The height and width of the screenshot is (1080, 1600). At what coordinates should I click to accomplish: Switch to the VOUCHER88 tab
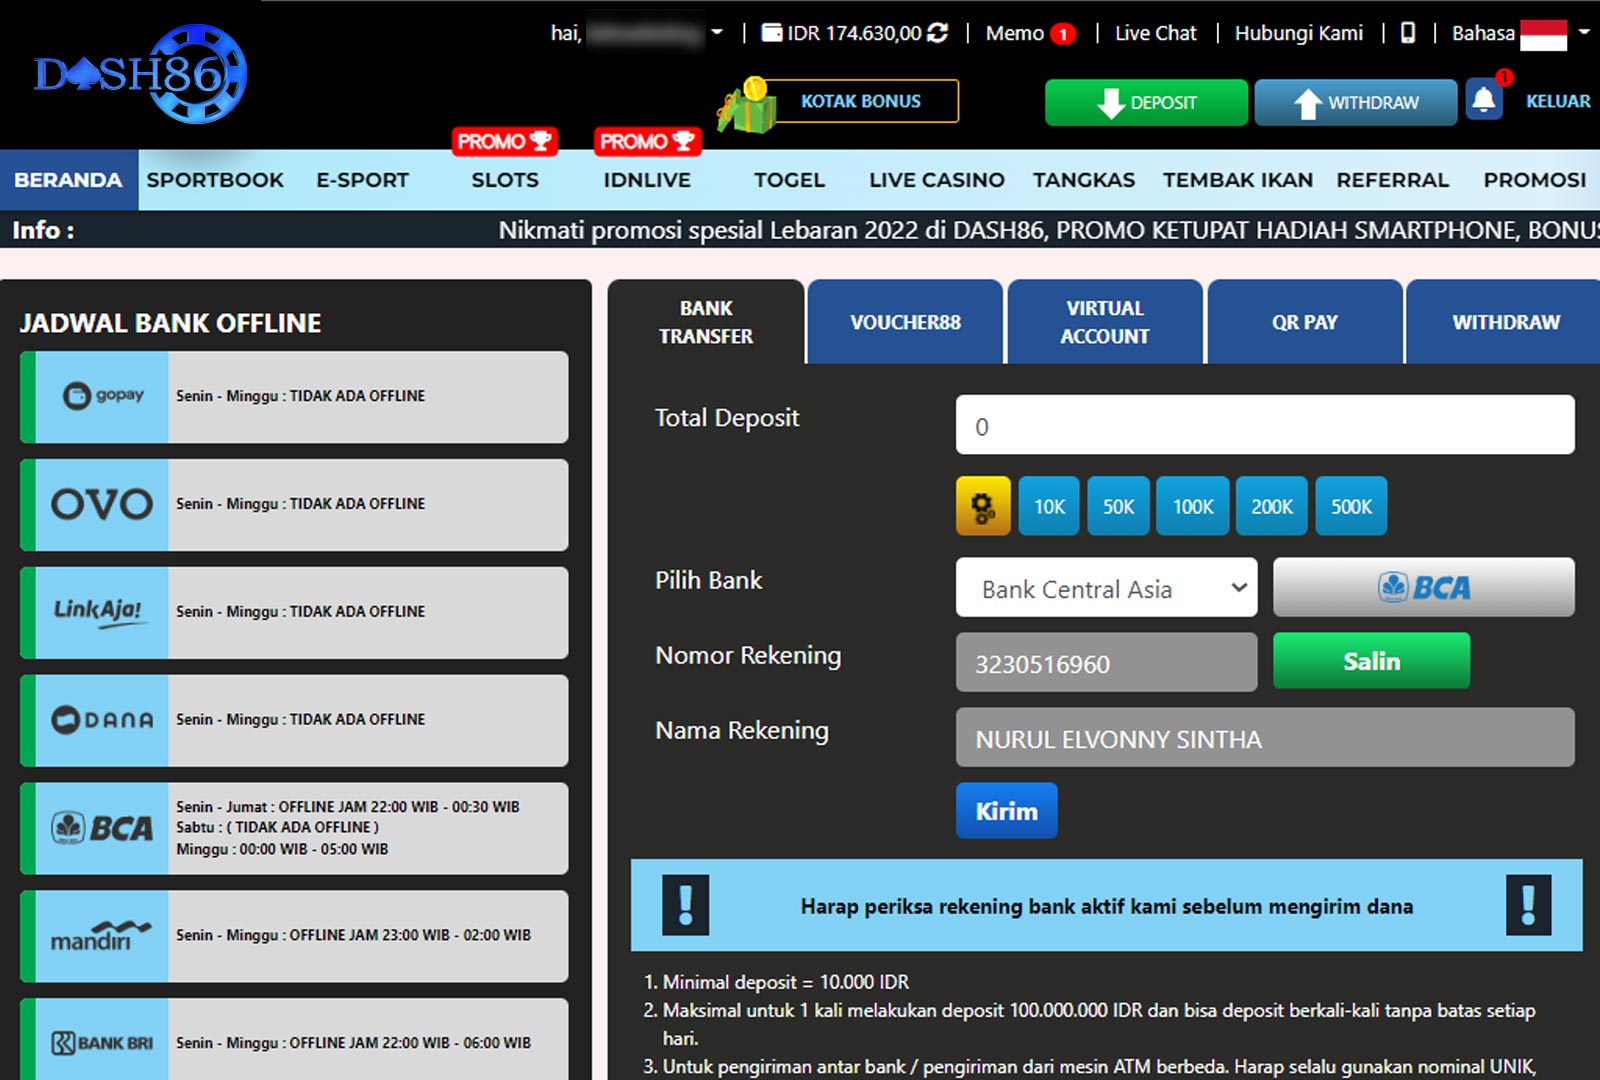(905, 322)
